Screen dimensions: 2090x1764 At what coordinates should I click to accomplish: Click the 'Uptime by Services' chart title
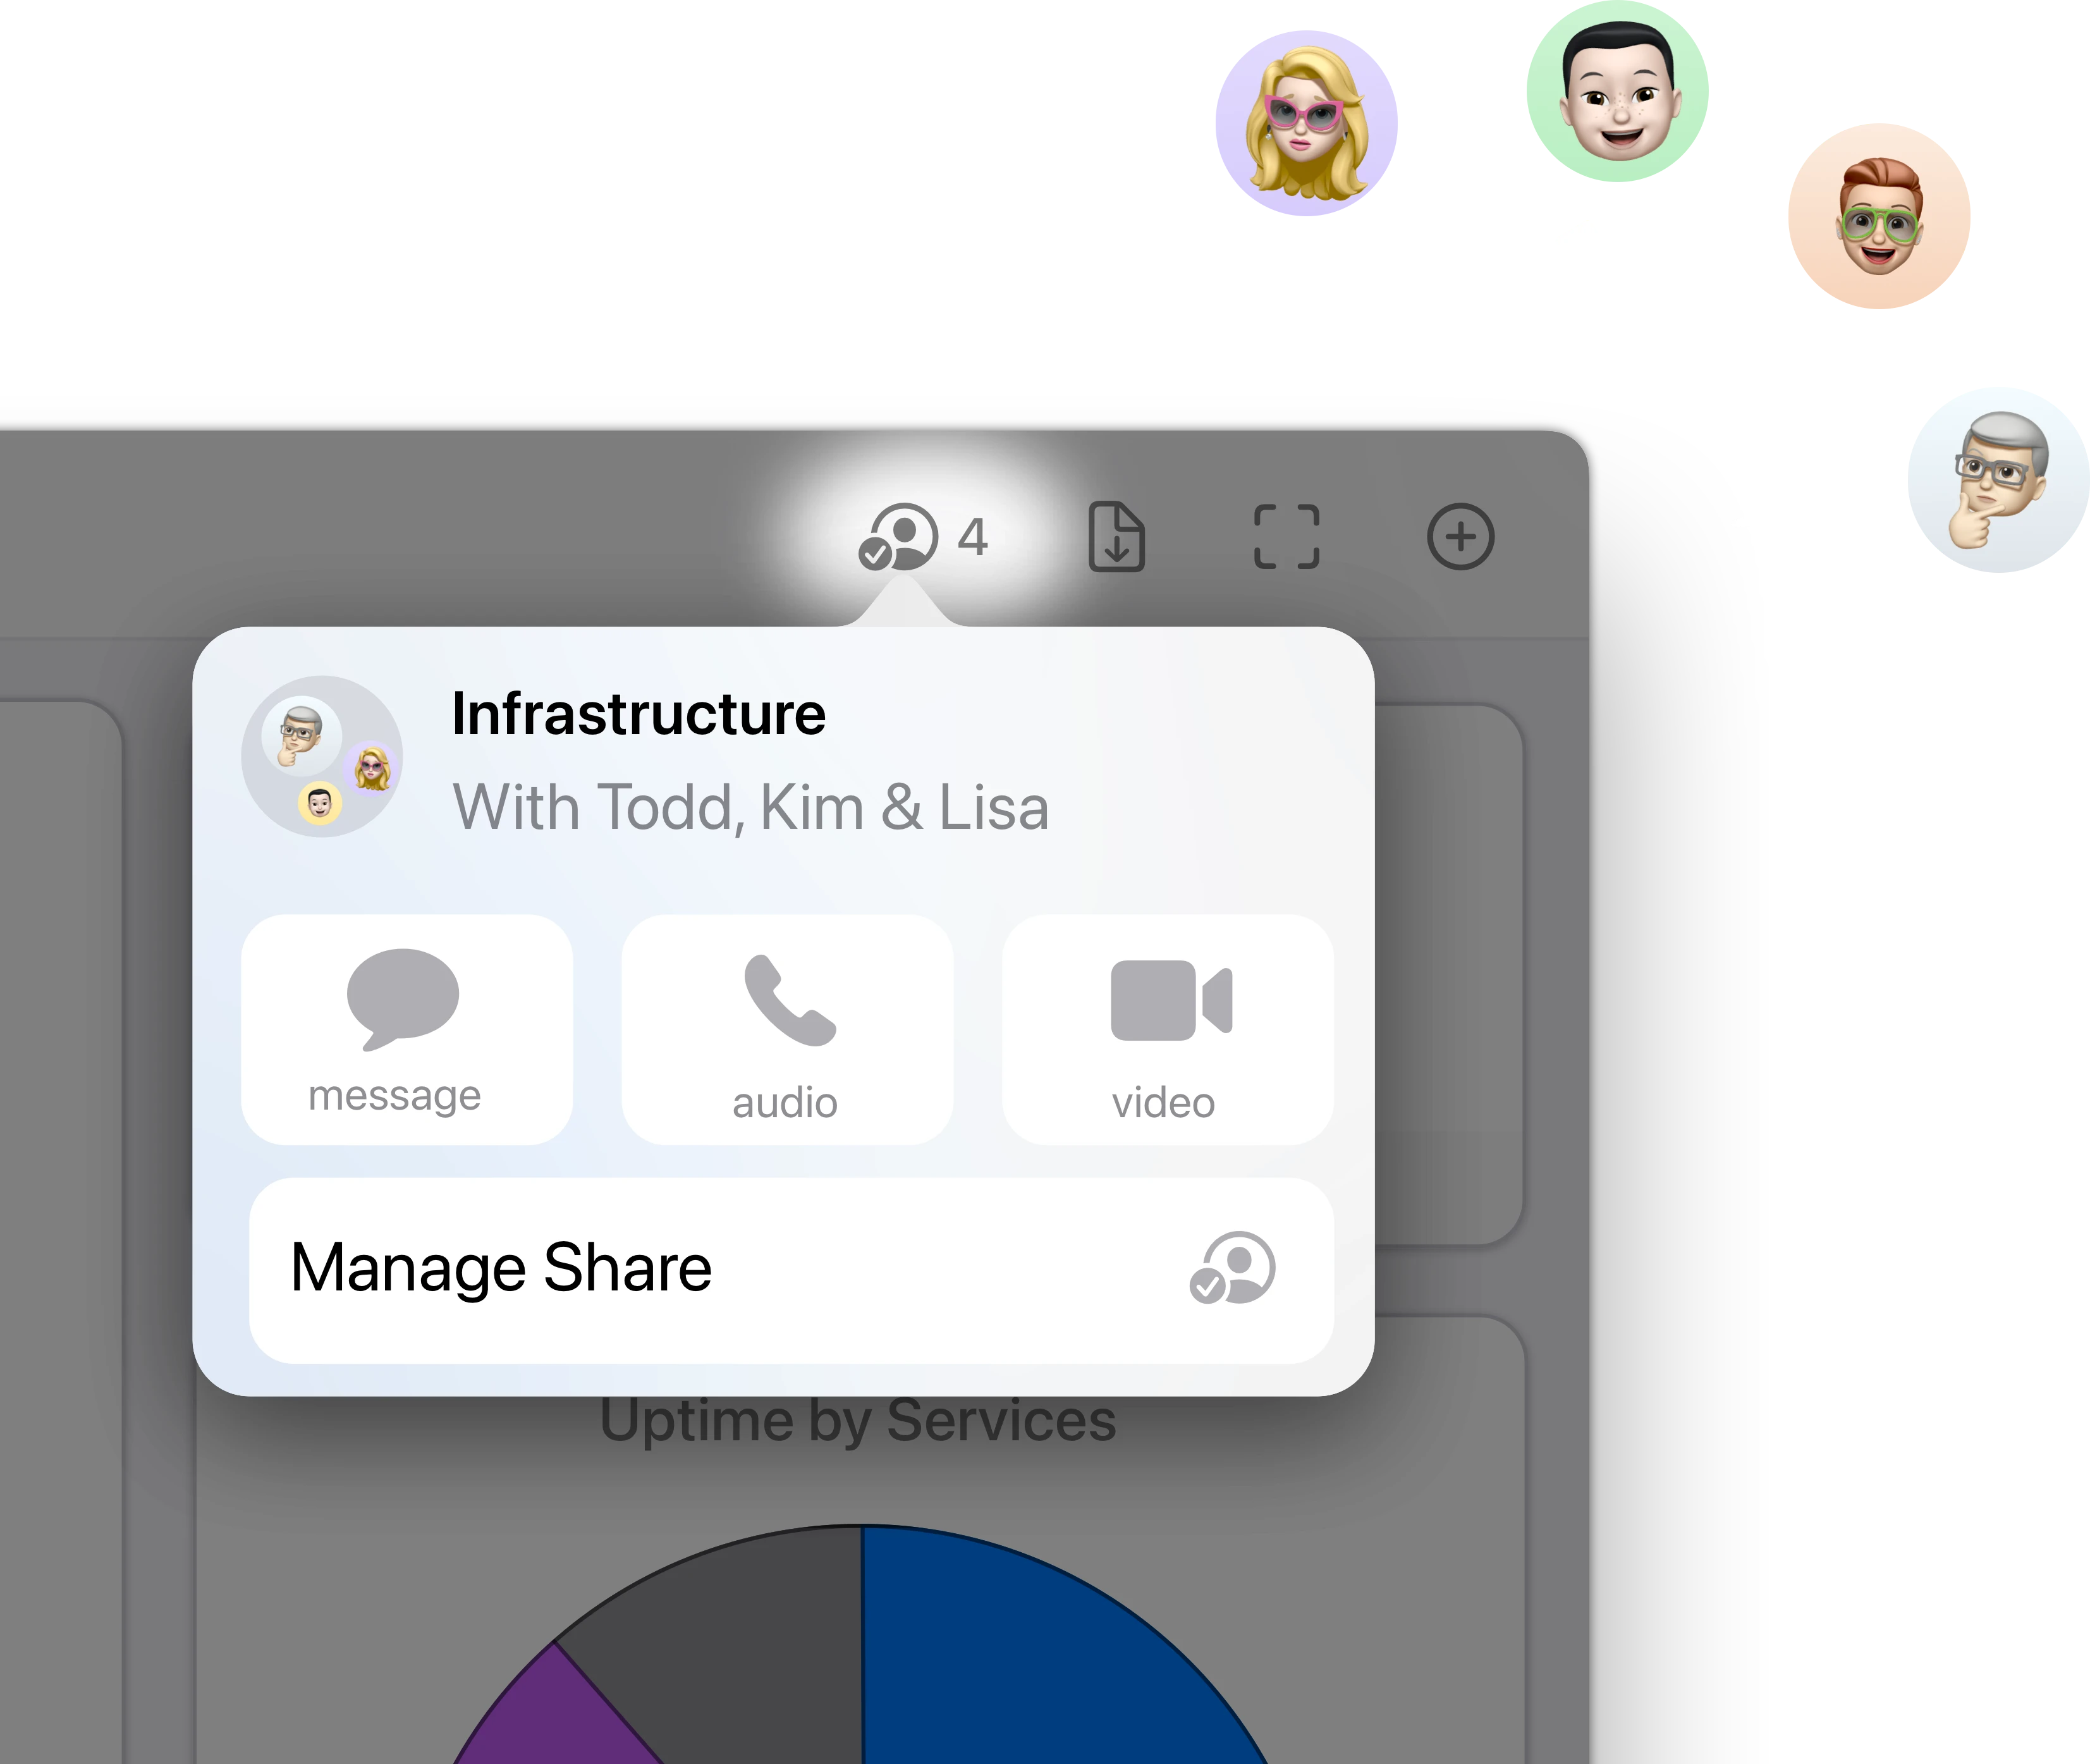coord(858,1420)
